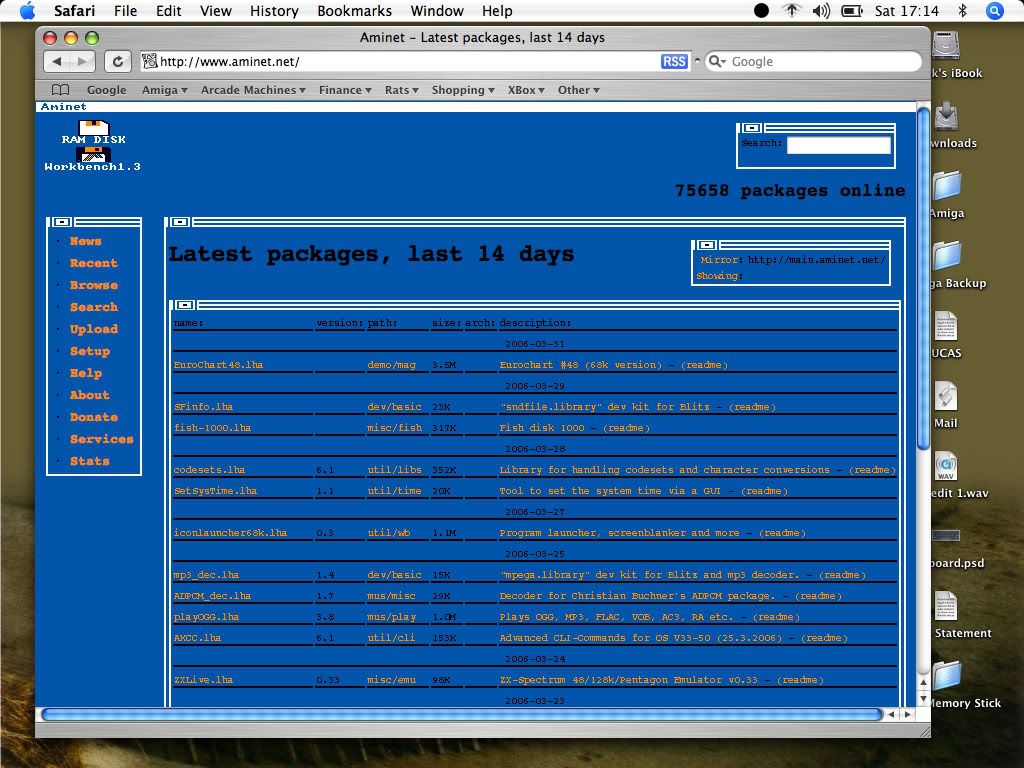Viewport: 1024px width, 768px height.
Task: Click the volume icon in menu bar
Action: pos(821,11)
